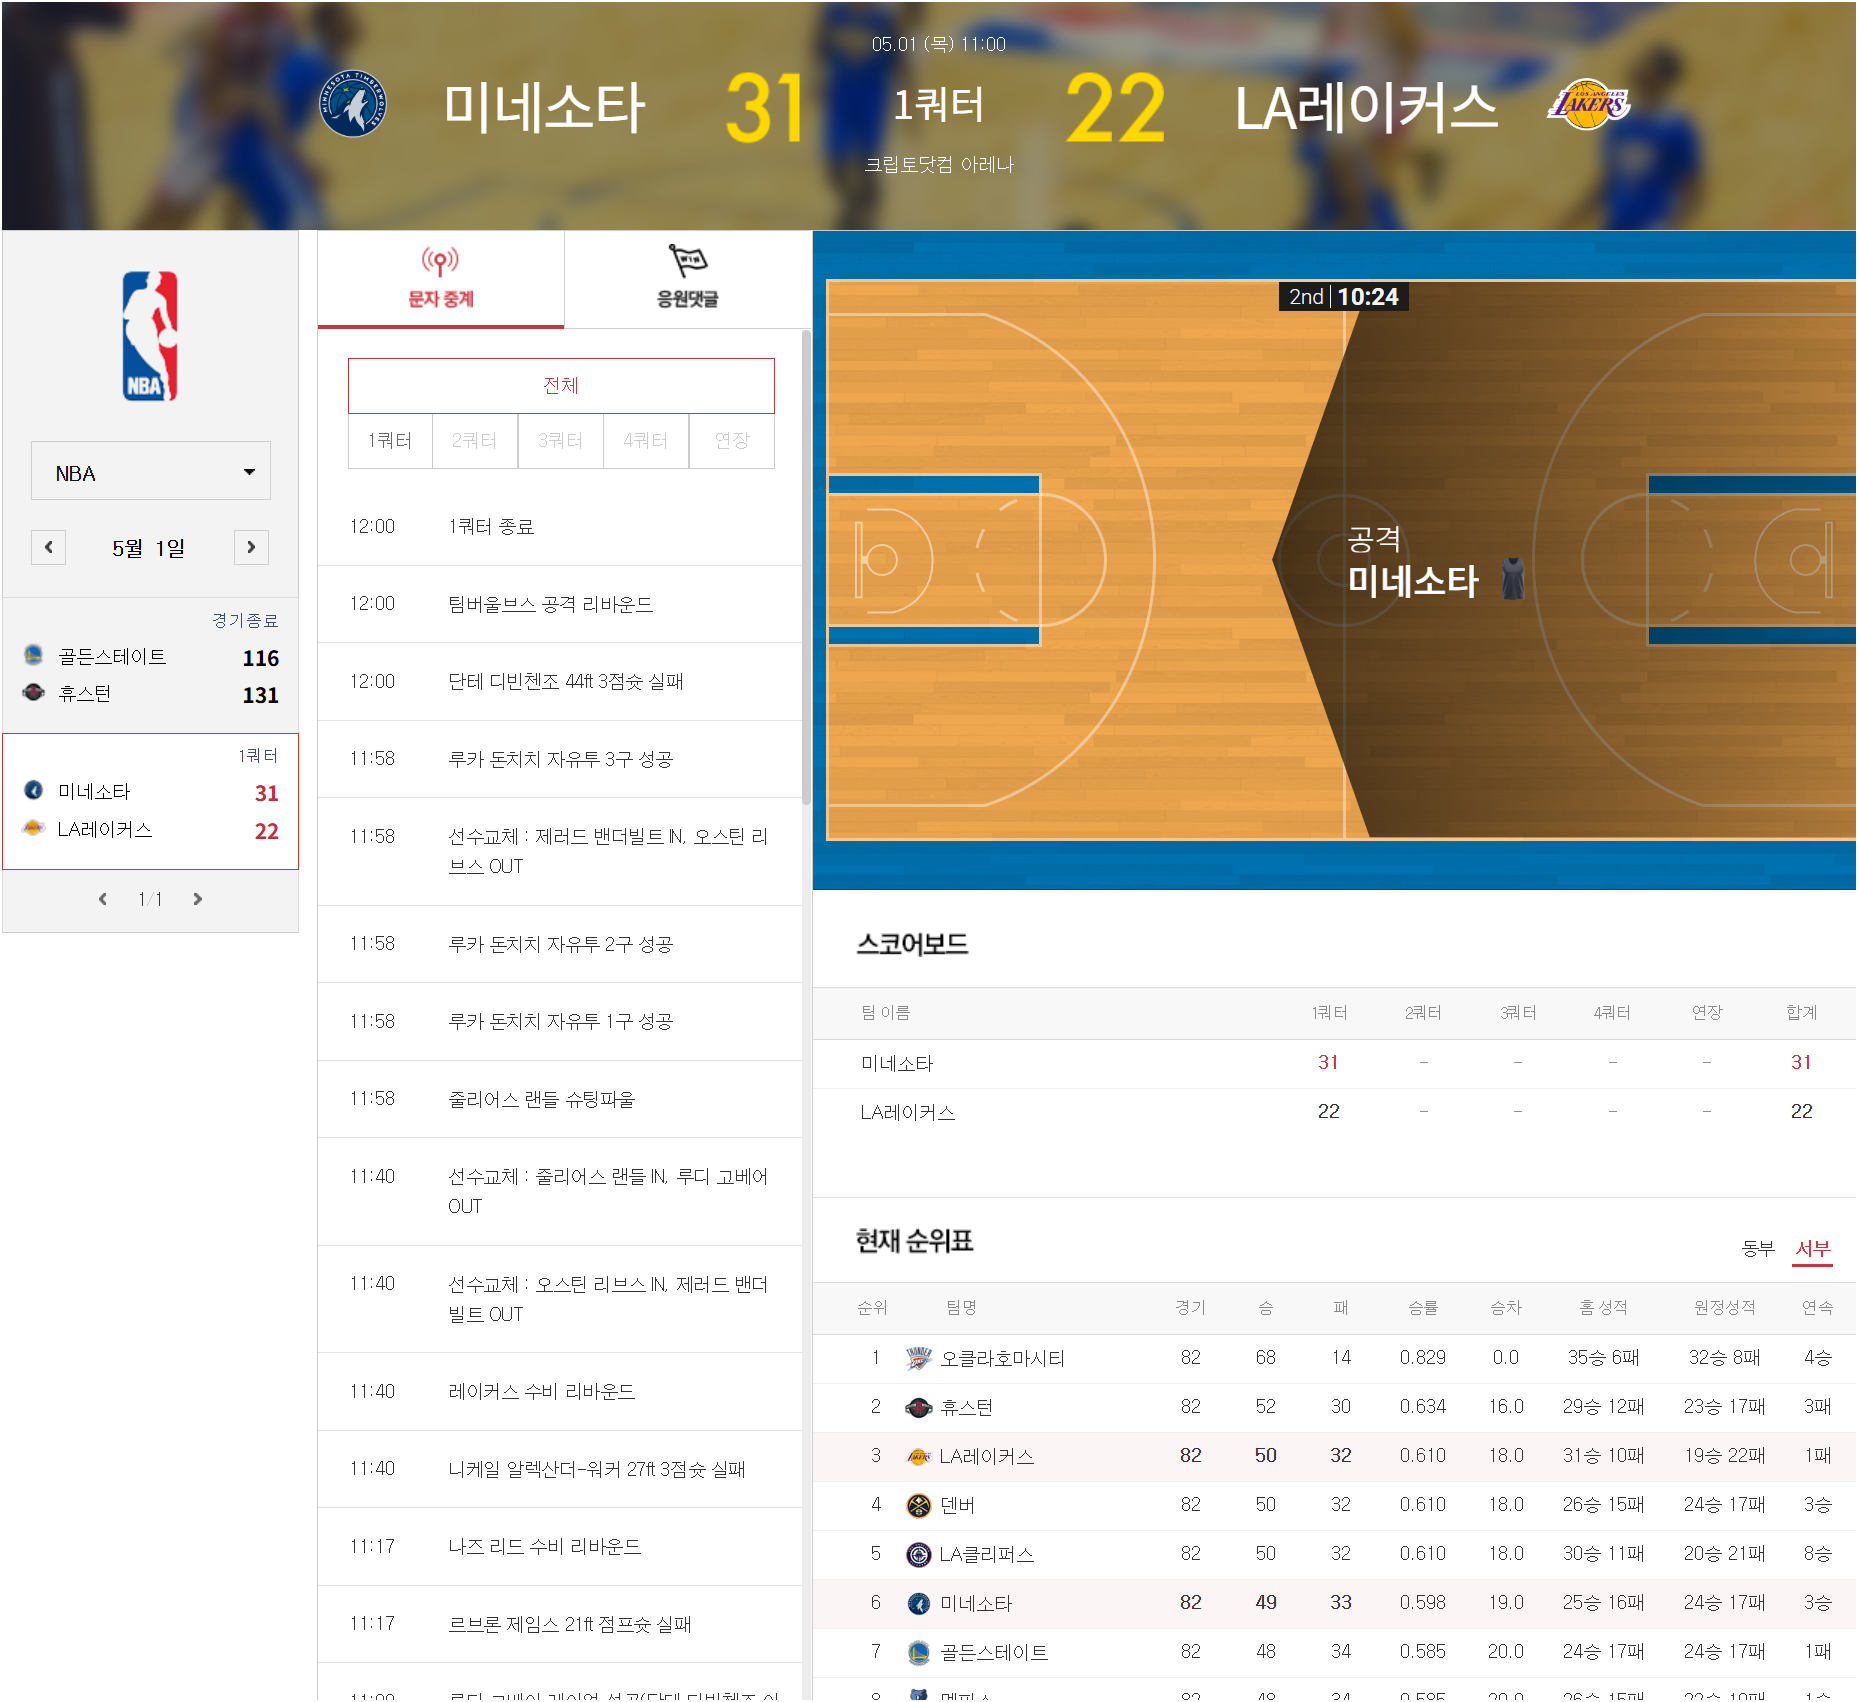The image size is (1858, 1702).
Task: Filter play-by-play by 연장
Action: point(732,440)
